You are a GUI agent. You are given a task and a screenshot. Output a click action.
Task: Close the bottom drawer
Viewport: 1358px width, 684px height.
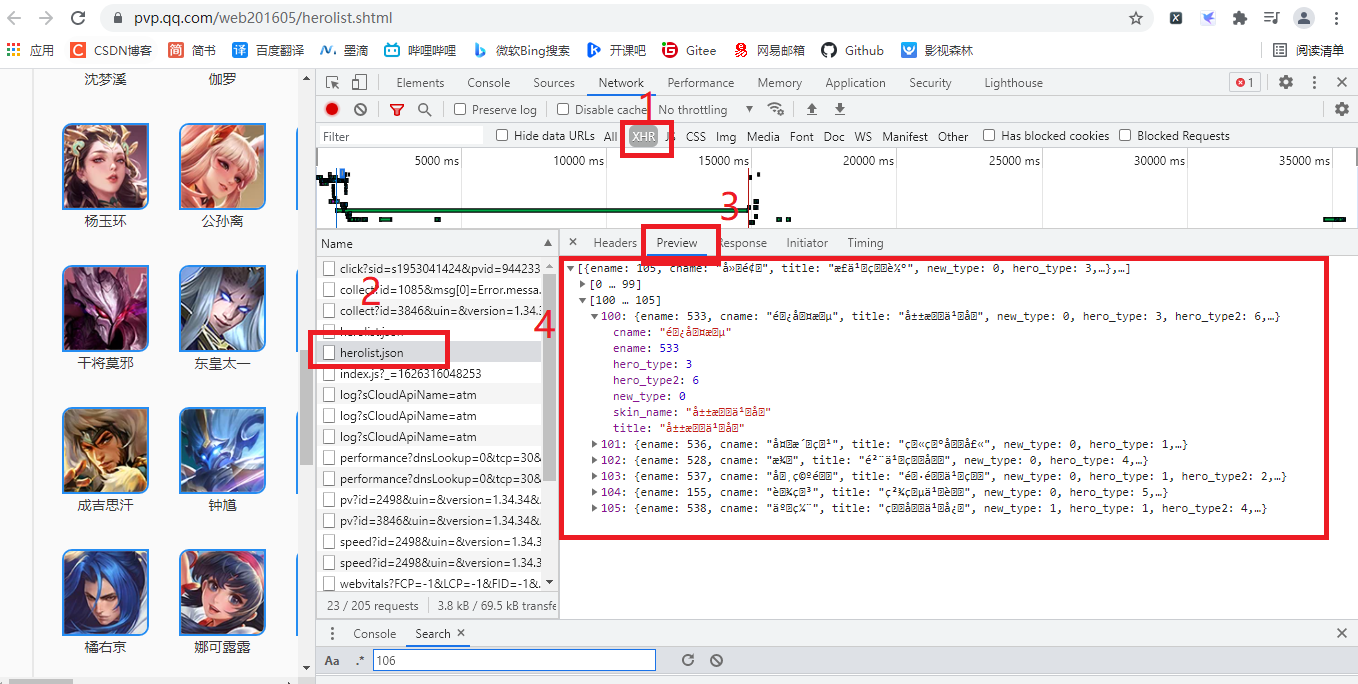(1342, 633)
